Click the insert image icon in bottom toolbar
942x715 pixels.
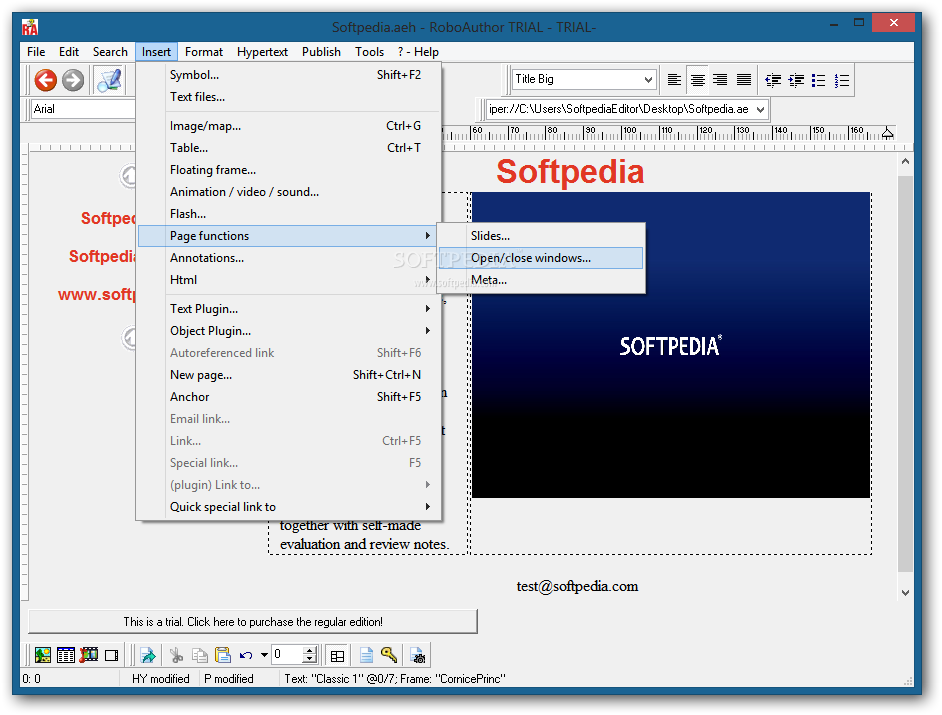[x=43, y=655]
